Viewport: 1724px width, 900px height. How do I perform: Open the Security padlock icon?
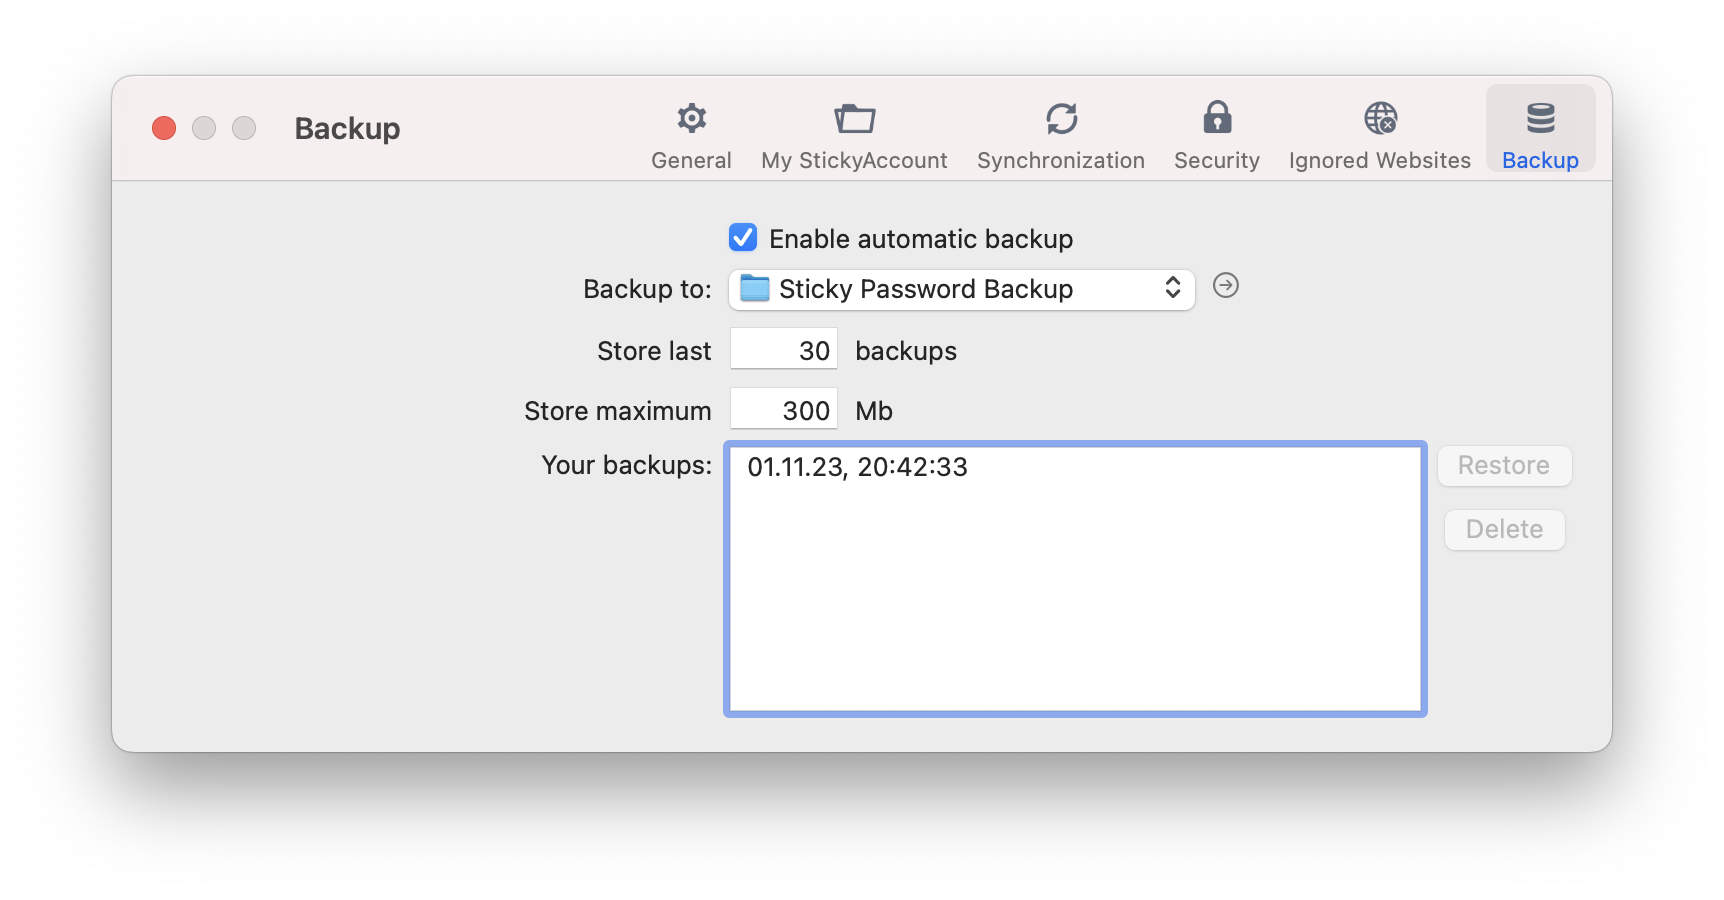(1217, 118)
